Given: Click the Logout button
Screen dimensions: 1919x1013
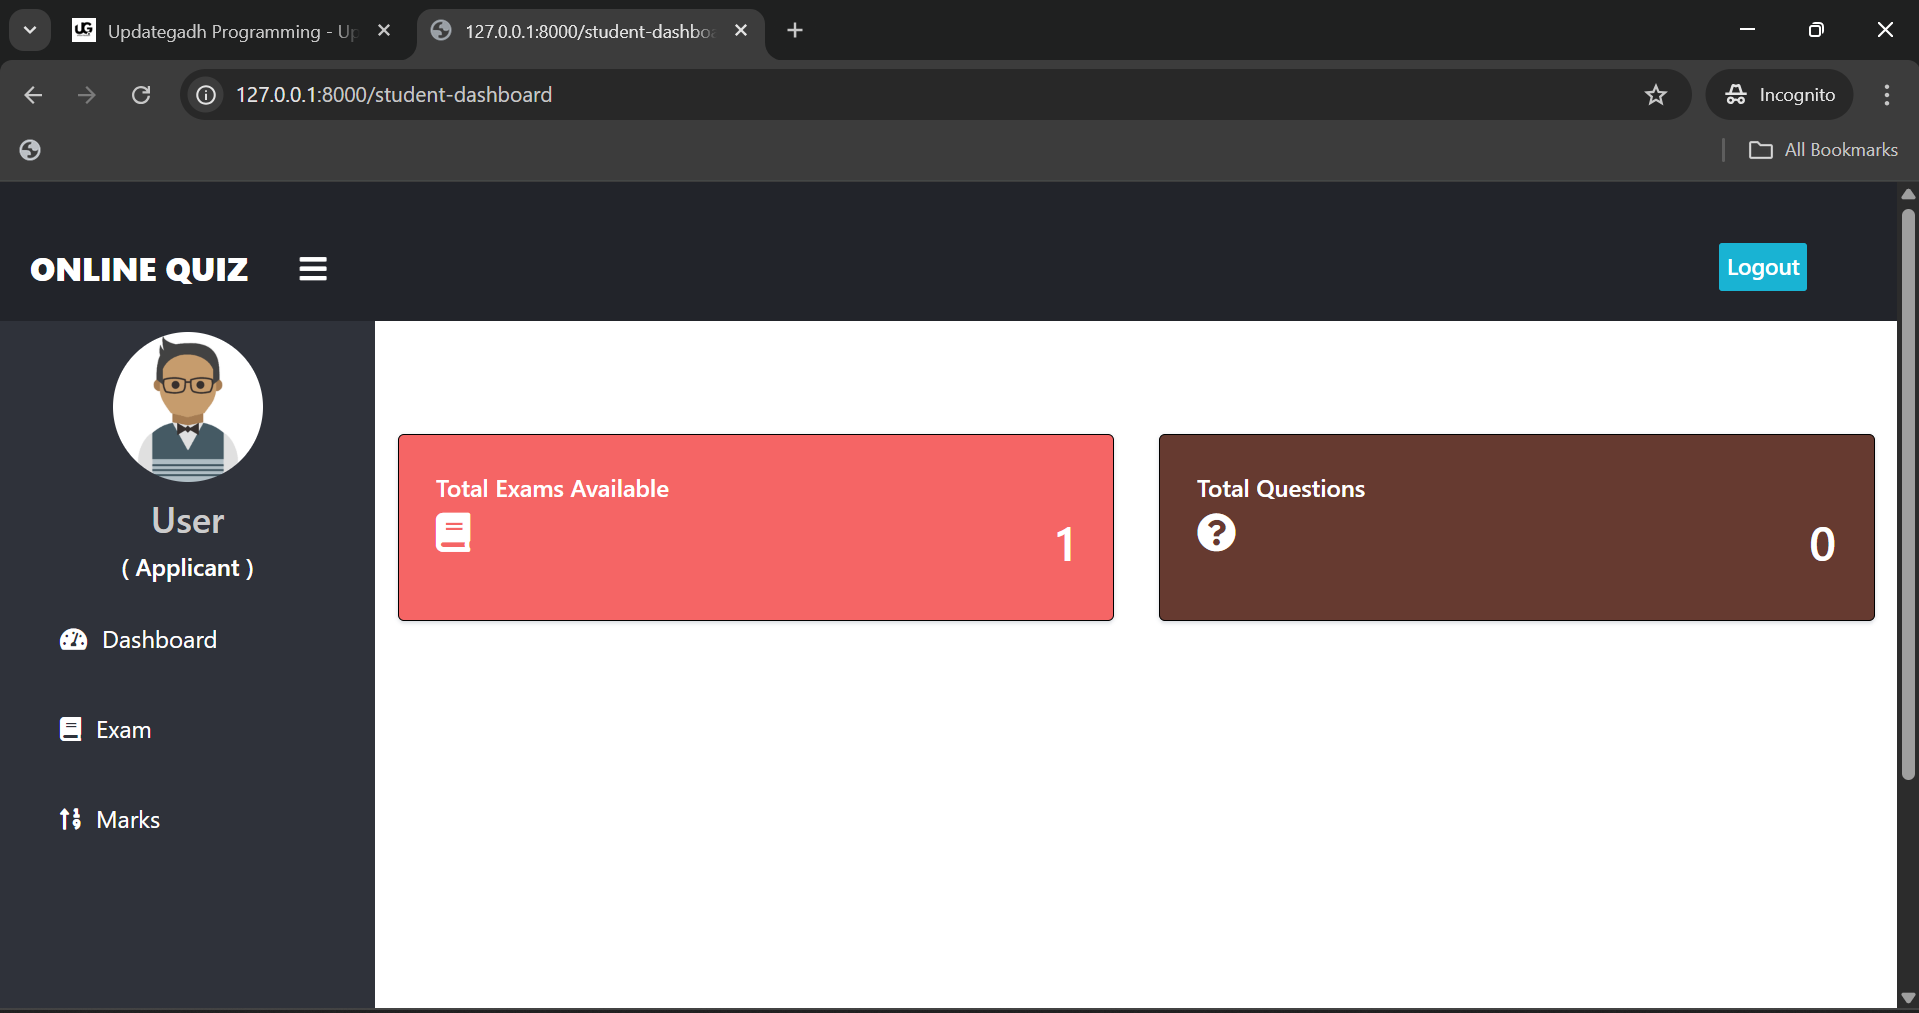Looking at the screenshot, I should (1762, 267).
